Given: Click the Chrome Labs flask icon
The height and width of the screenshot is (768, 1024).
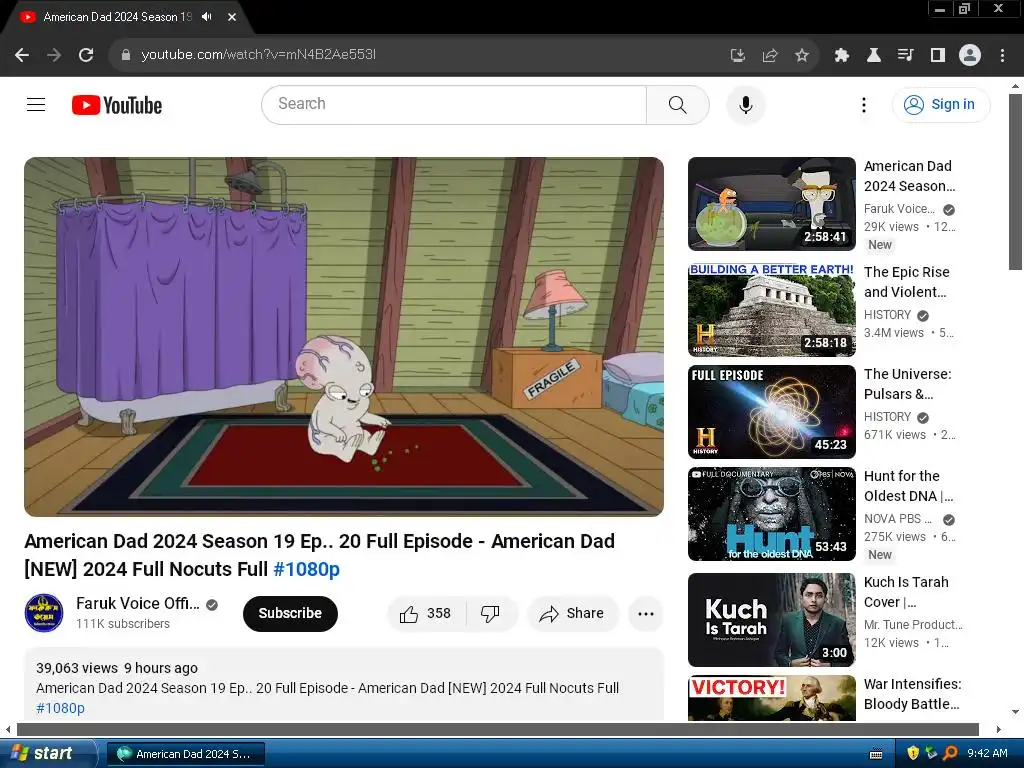Looking at the screenshot, I should [x=873, y=56].
